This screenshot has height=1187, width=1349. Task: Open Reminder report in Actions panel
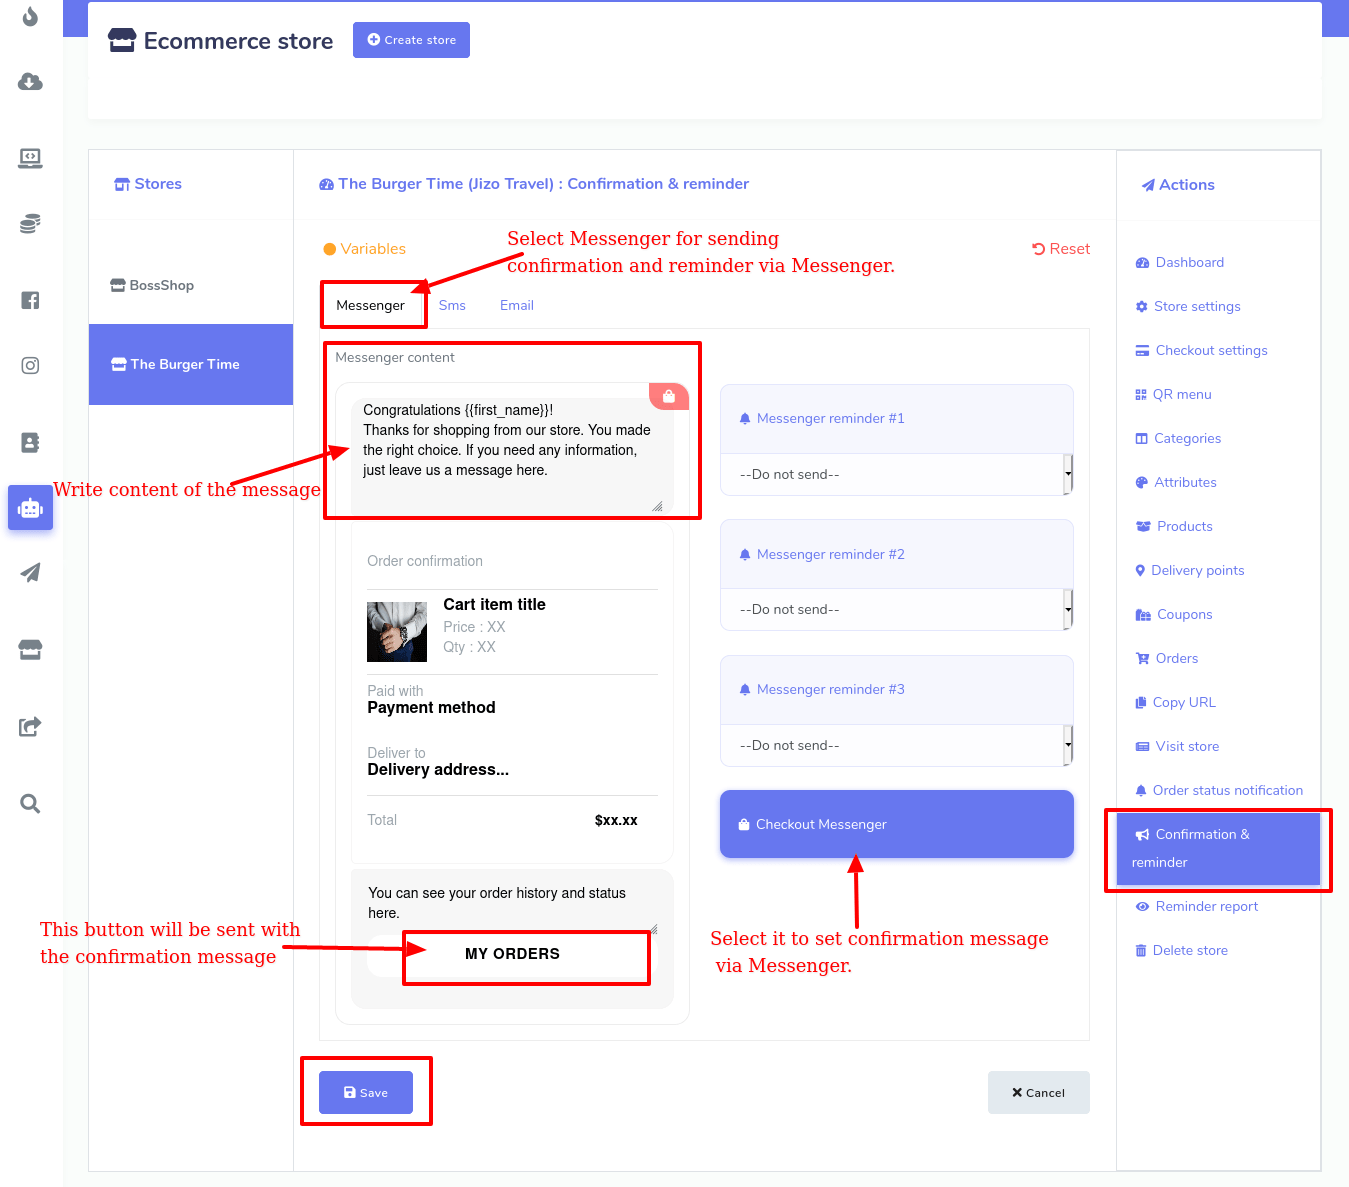[x=1206, y=906]
